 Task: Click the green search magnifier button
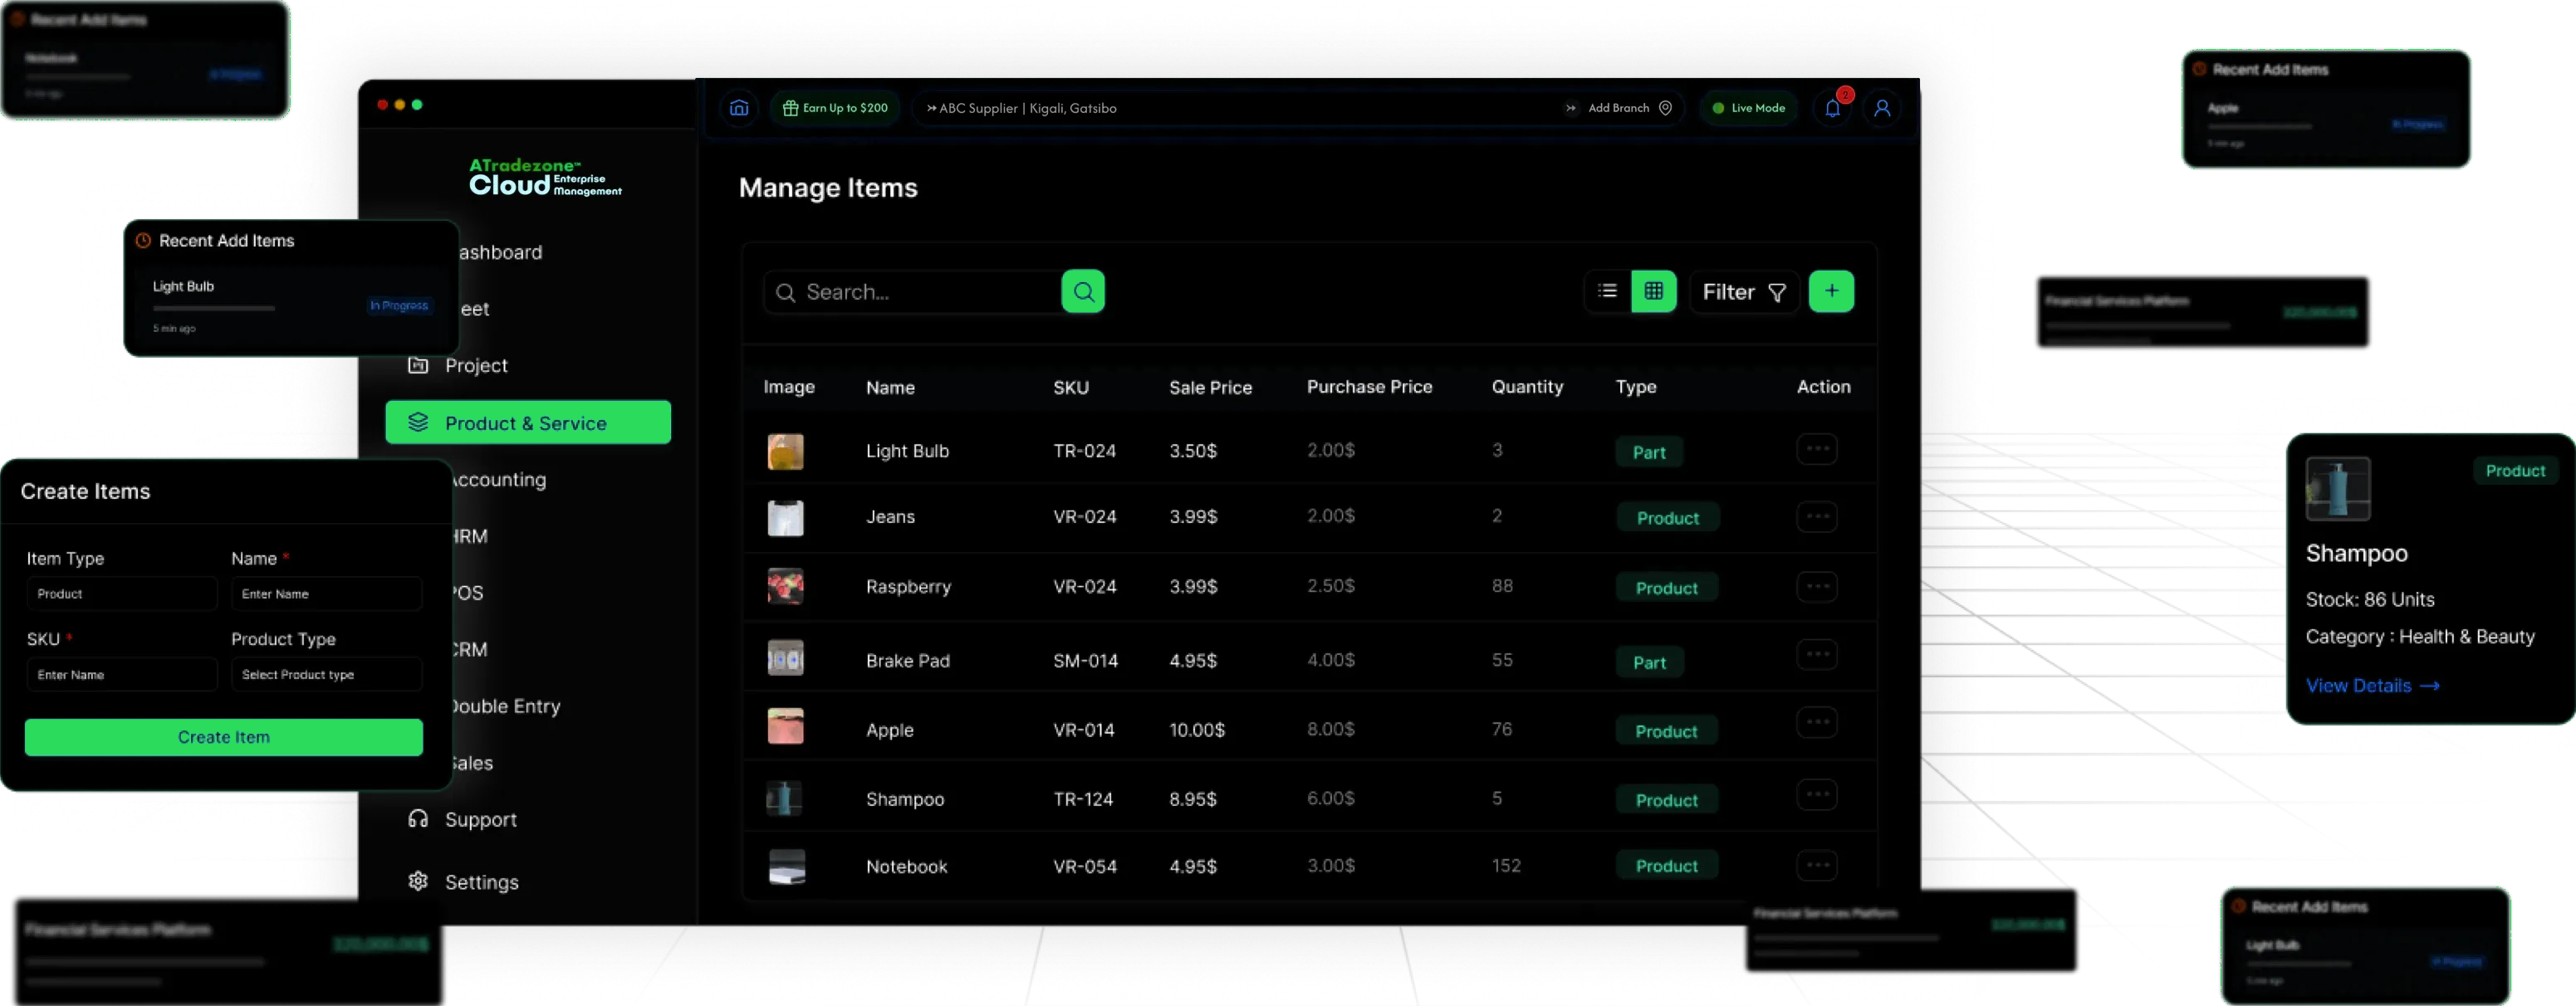click(1083, 292)
